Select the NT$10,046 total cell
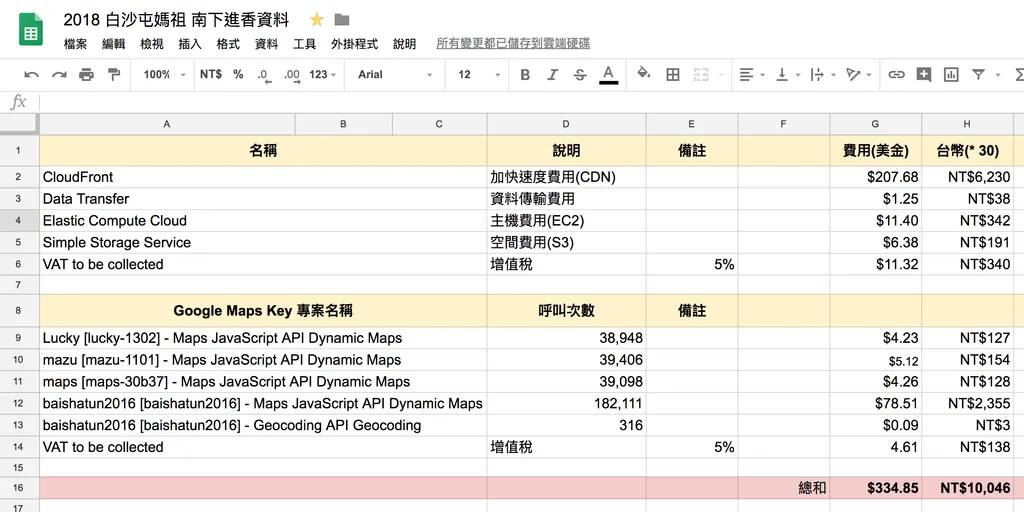The image size is (1024, 512). pyautogui.click(x=968, y=488)
